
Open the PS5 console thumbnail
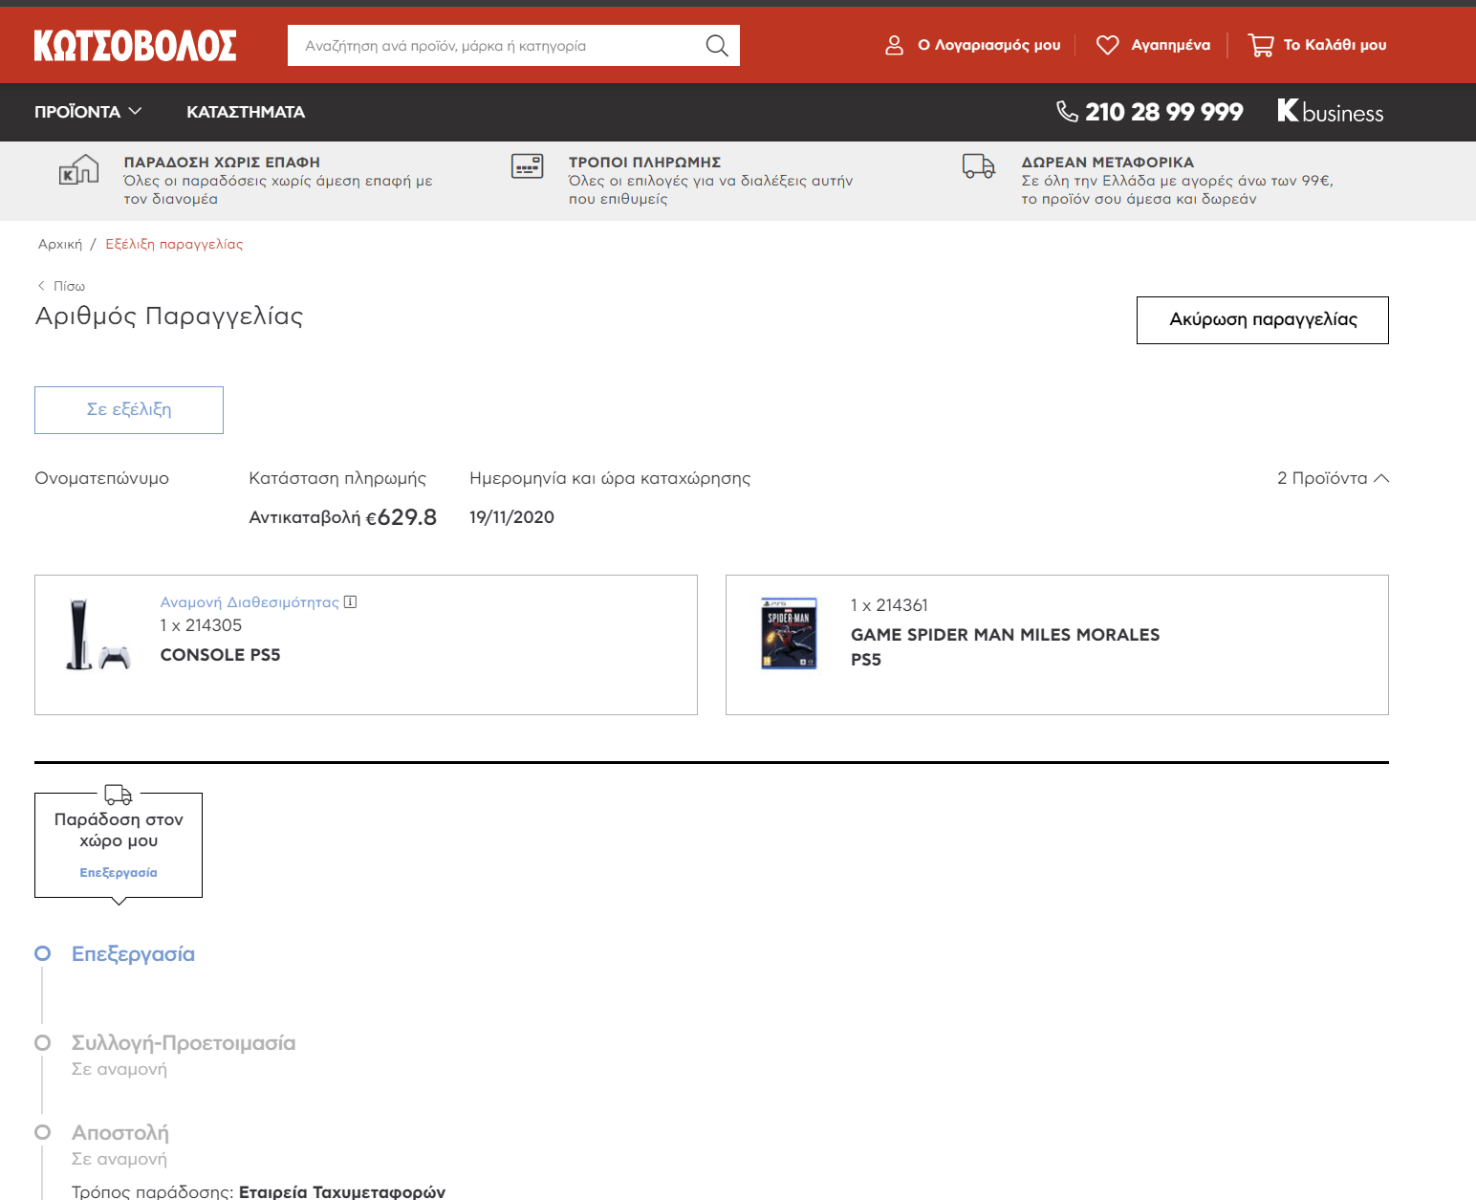pos(98,634)
